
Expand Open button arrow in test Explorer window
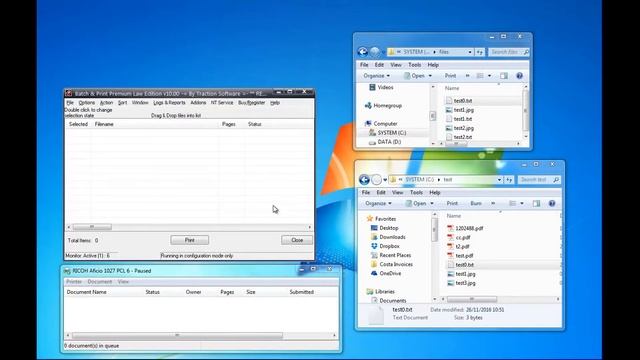(x=432, y=203)
